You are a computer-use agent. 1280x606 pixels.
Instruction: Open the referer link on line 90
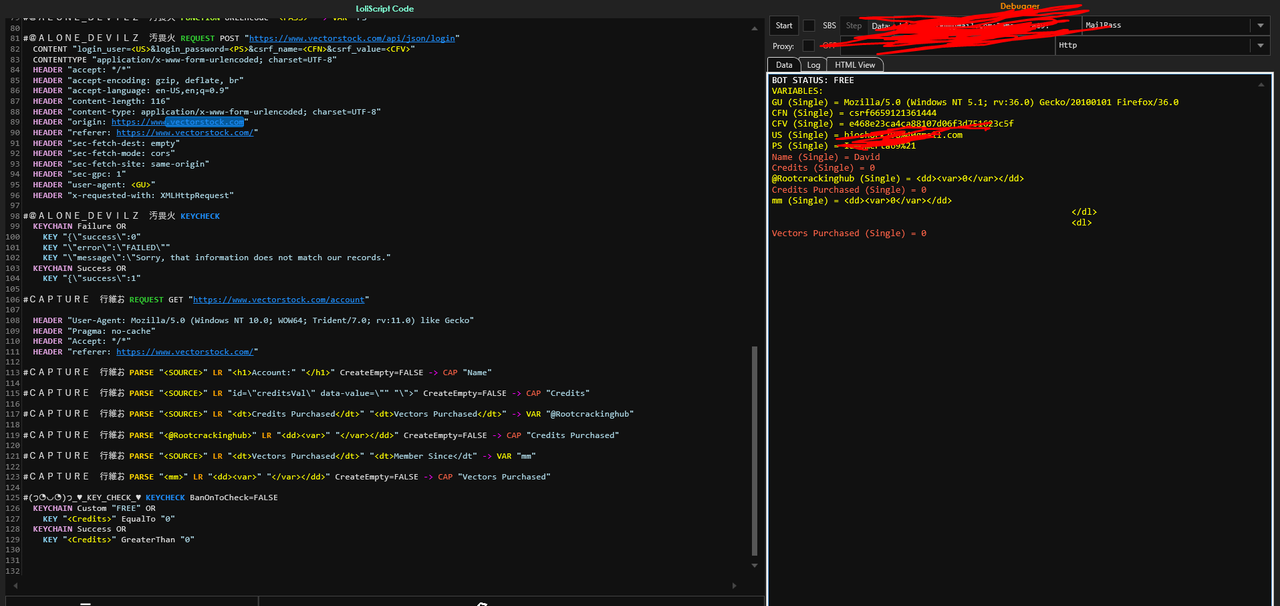pos(184,133)
